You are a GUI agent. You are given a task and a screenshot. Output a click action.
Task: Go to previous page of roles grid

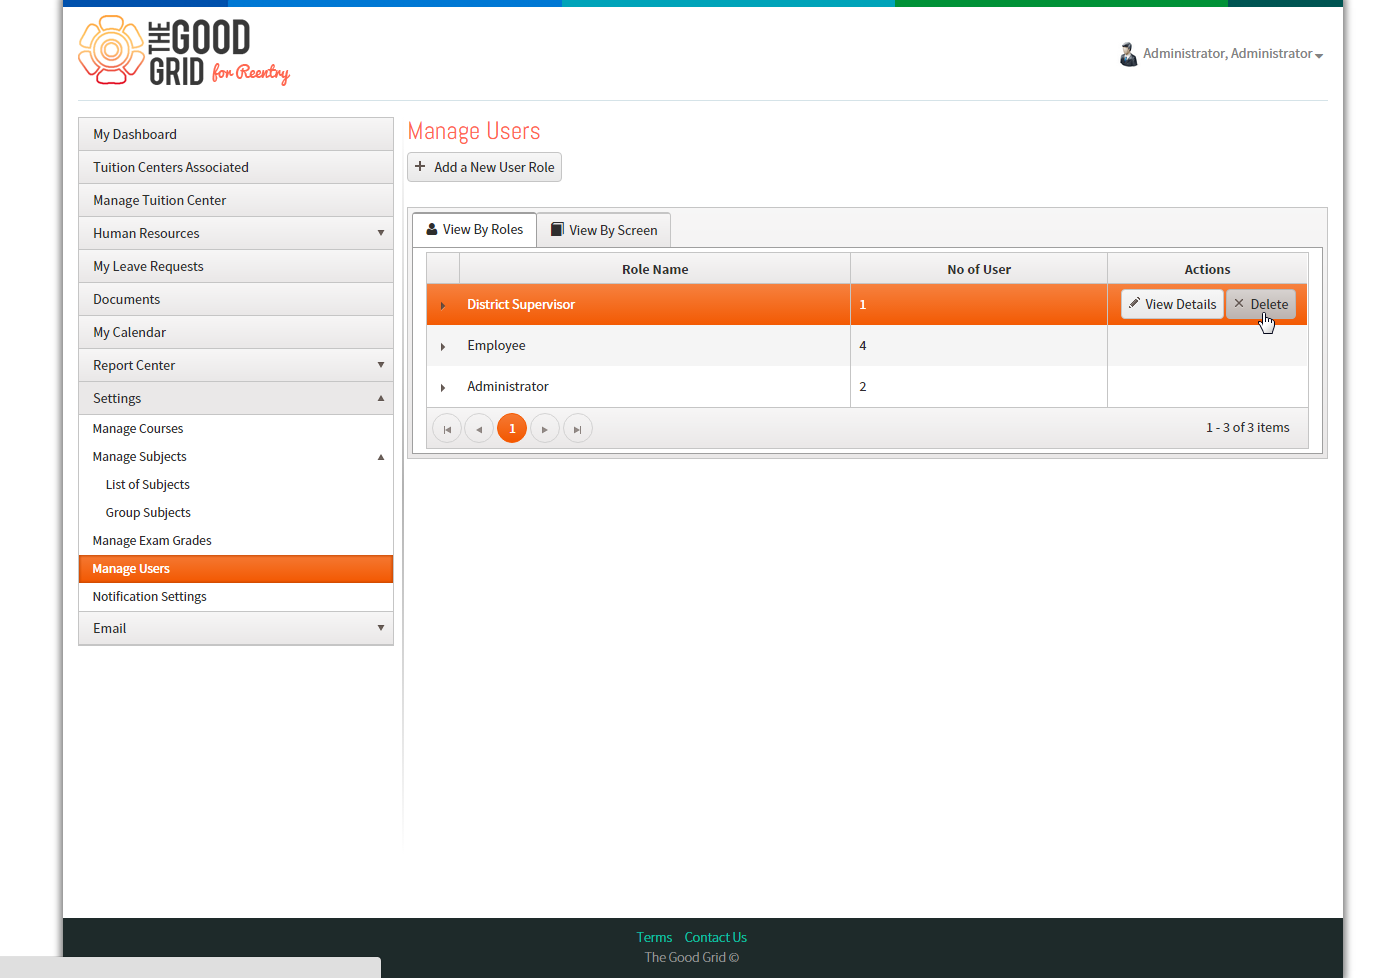479,429
